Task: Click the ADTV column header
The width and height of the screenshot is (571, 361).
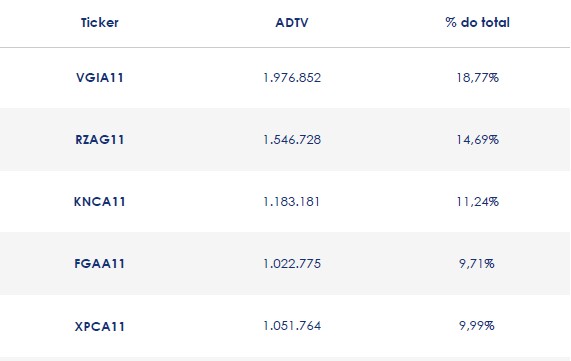Action: point(292,23)
